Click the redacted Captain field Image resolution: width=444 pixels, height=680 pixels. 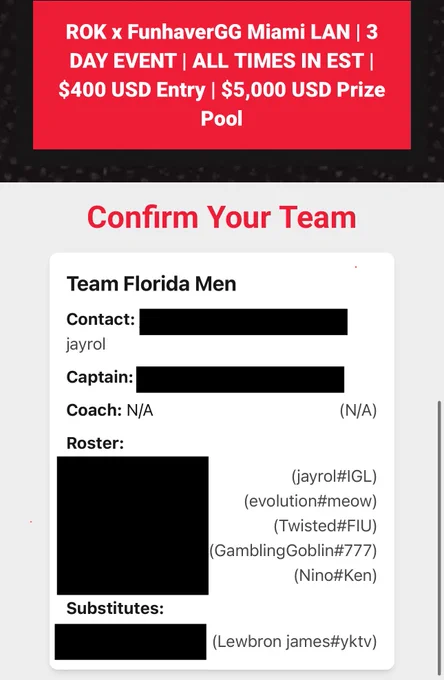click(x=240, y=379)
